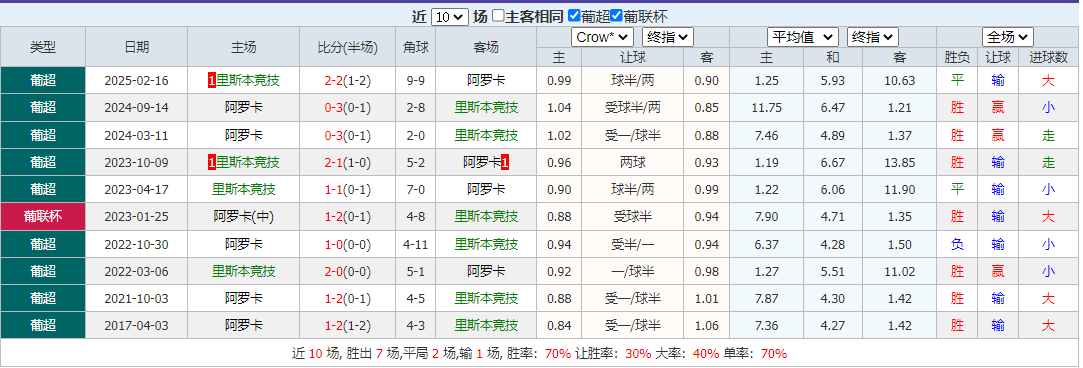Image resolution: width=1083 pixels, height=368 pixels.
Task: Open the 0-3(0-1) score in 2024-03-11 row
Action: (x=347, y=135)
